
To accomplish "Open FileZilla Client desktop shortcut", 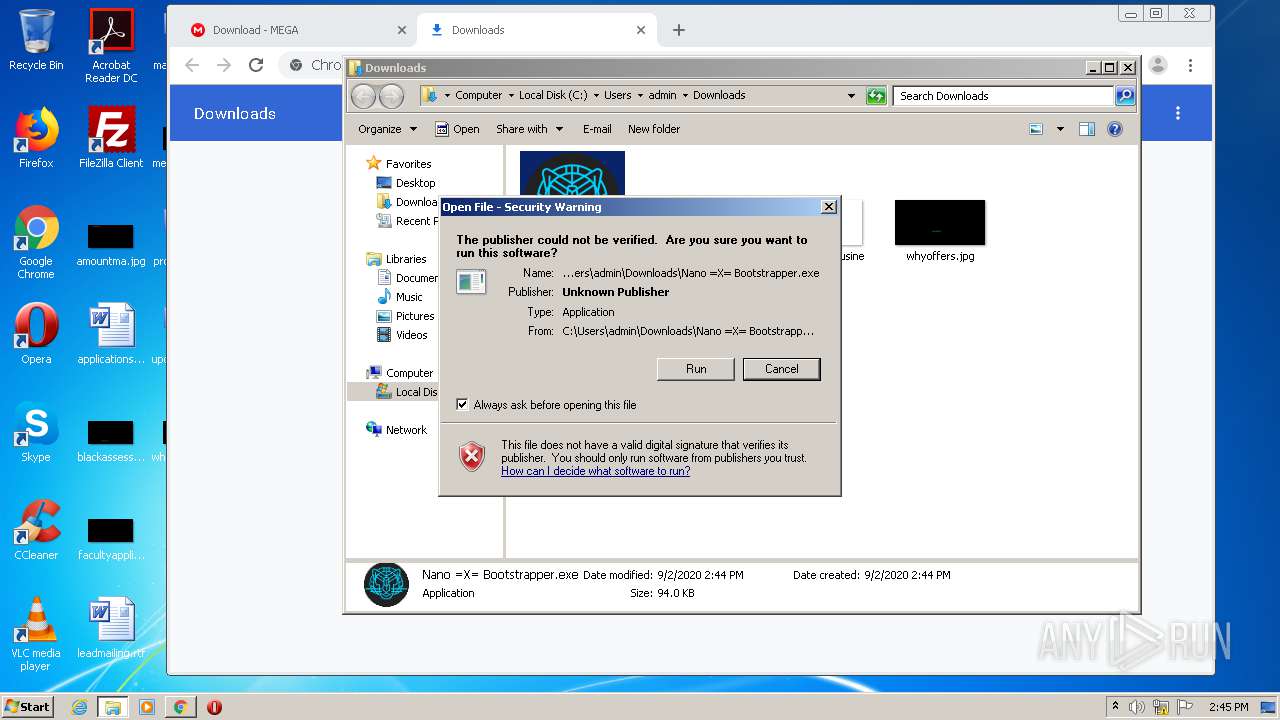I will [111, 137].
